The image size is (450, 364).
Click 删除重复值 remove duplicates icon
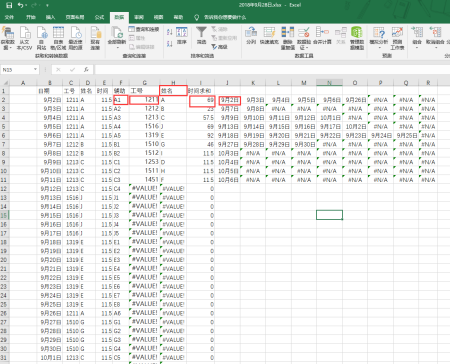pyautogui.click(x=287, y=38)
